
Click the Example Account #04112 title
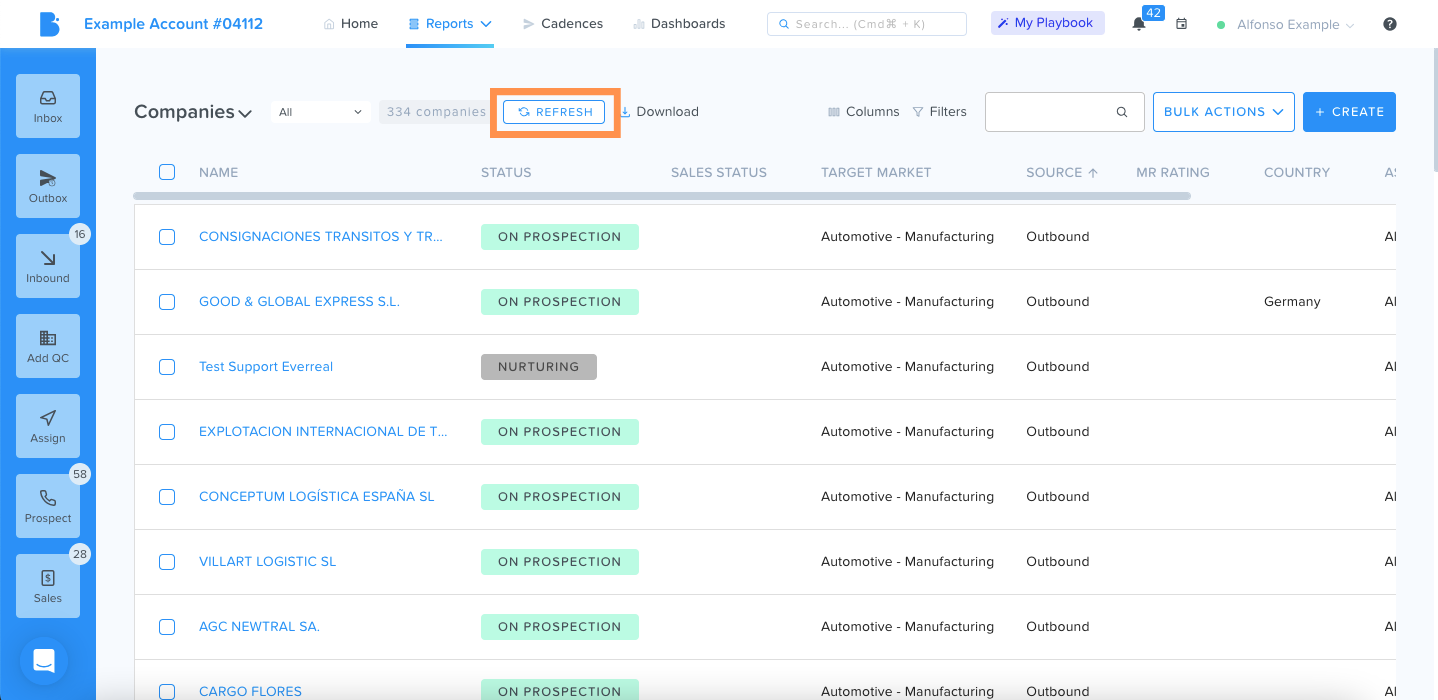pos(173,24)
